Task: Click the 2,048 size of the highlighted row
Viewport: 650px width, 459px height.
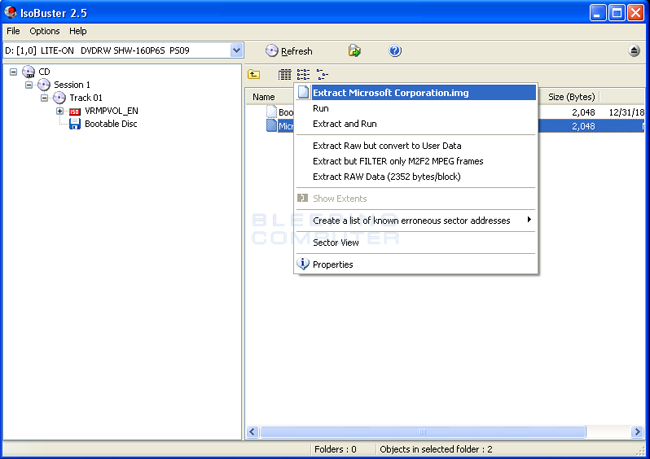Action: pos(583,126)
